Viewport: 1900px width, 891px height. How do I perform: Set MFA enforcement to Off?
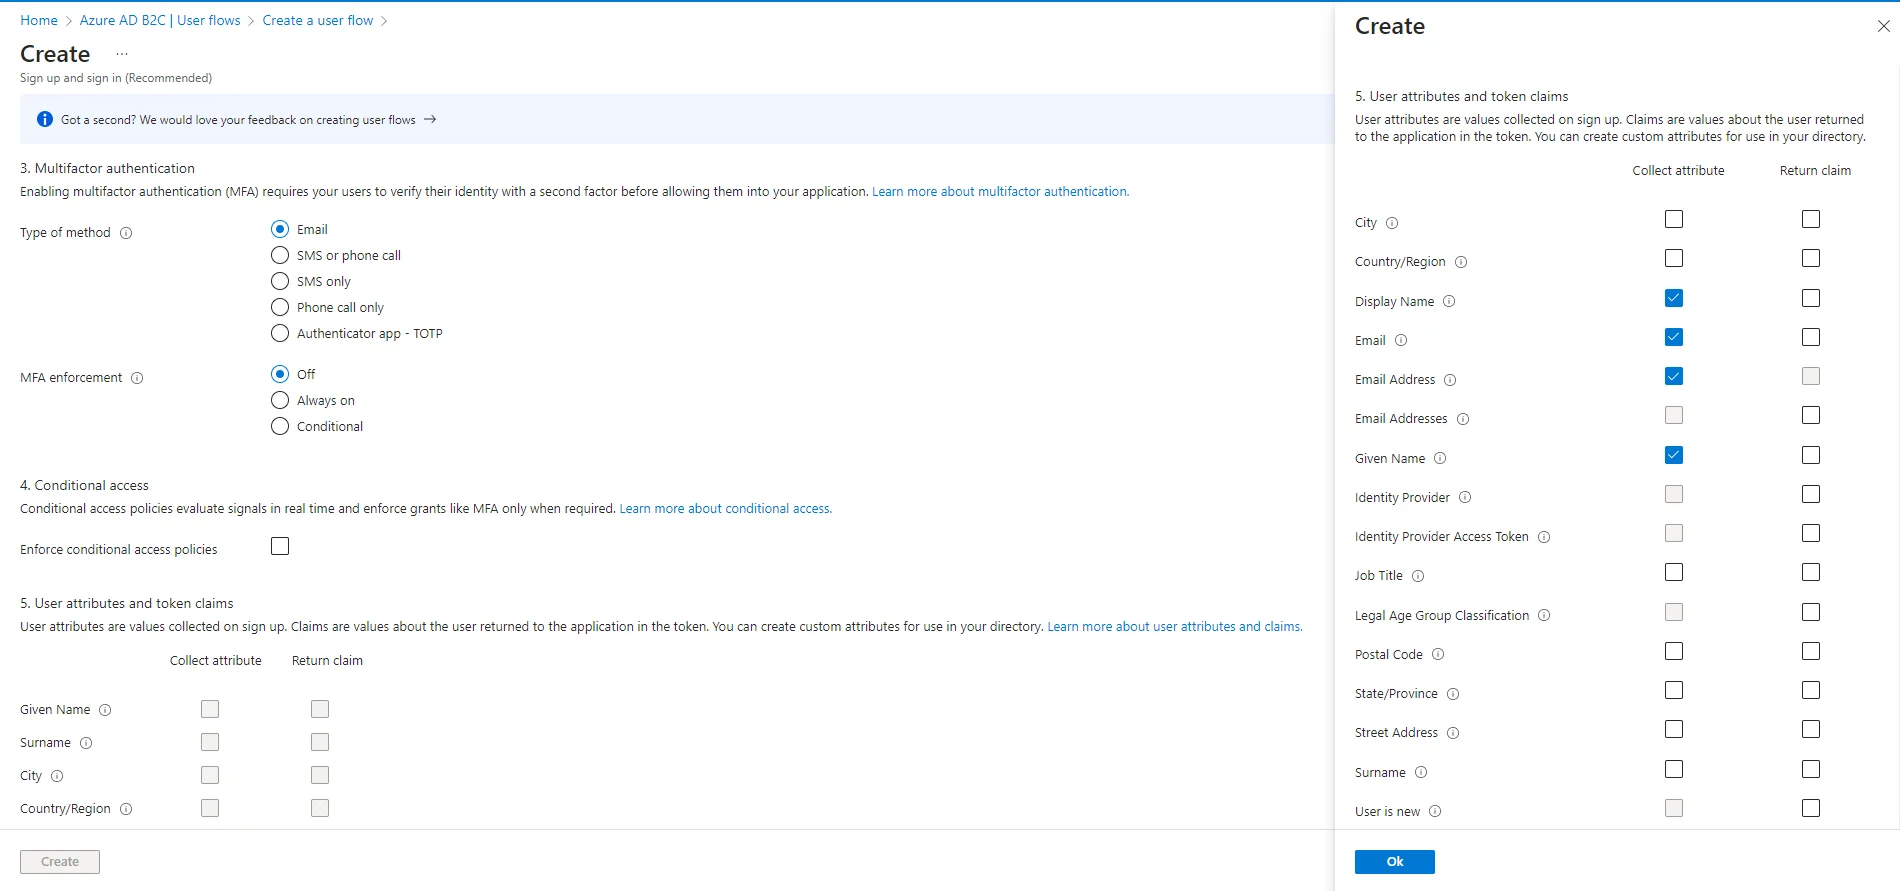click(280, 374)
